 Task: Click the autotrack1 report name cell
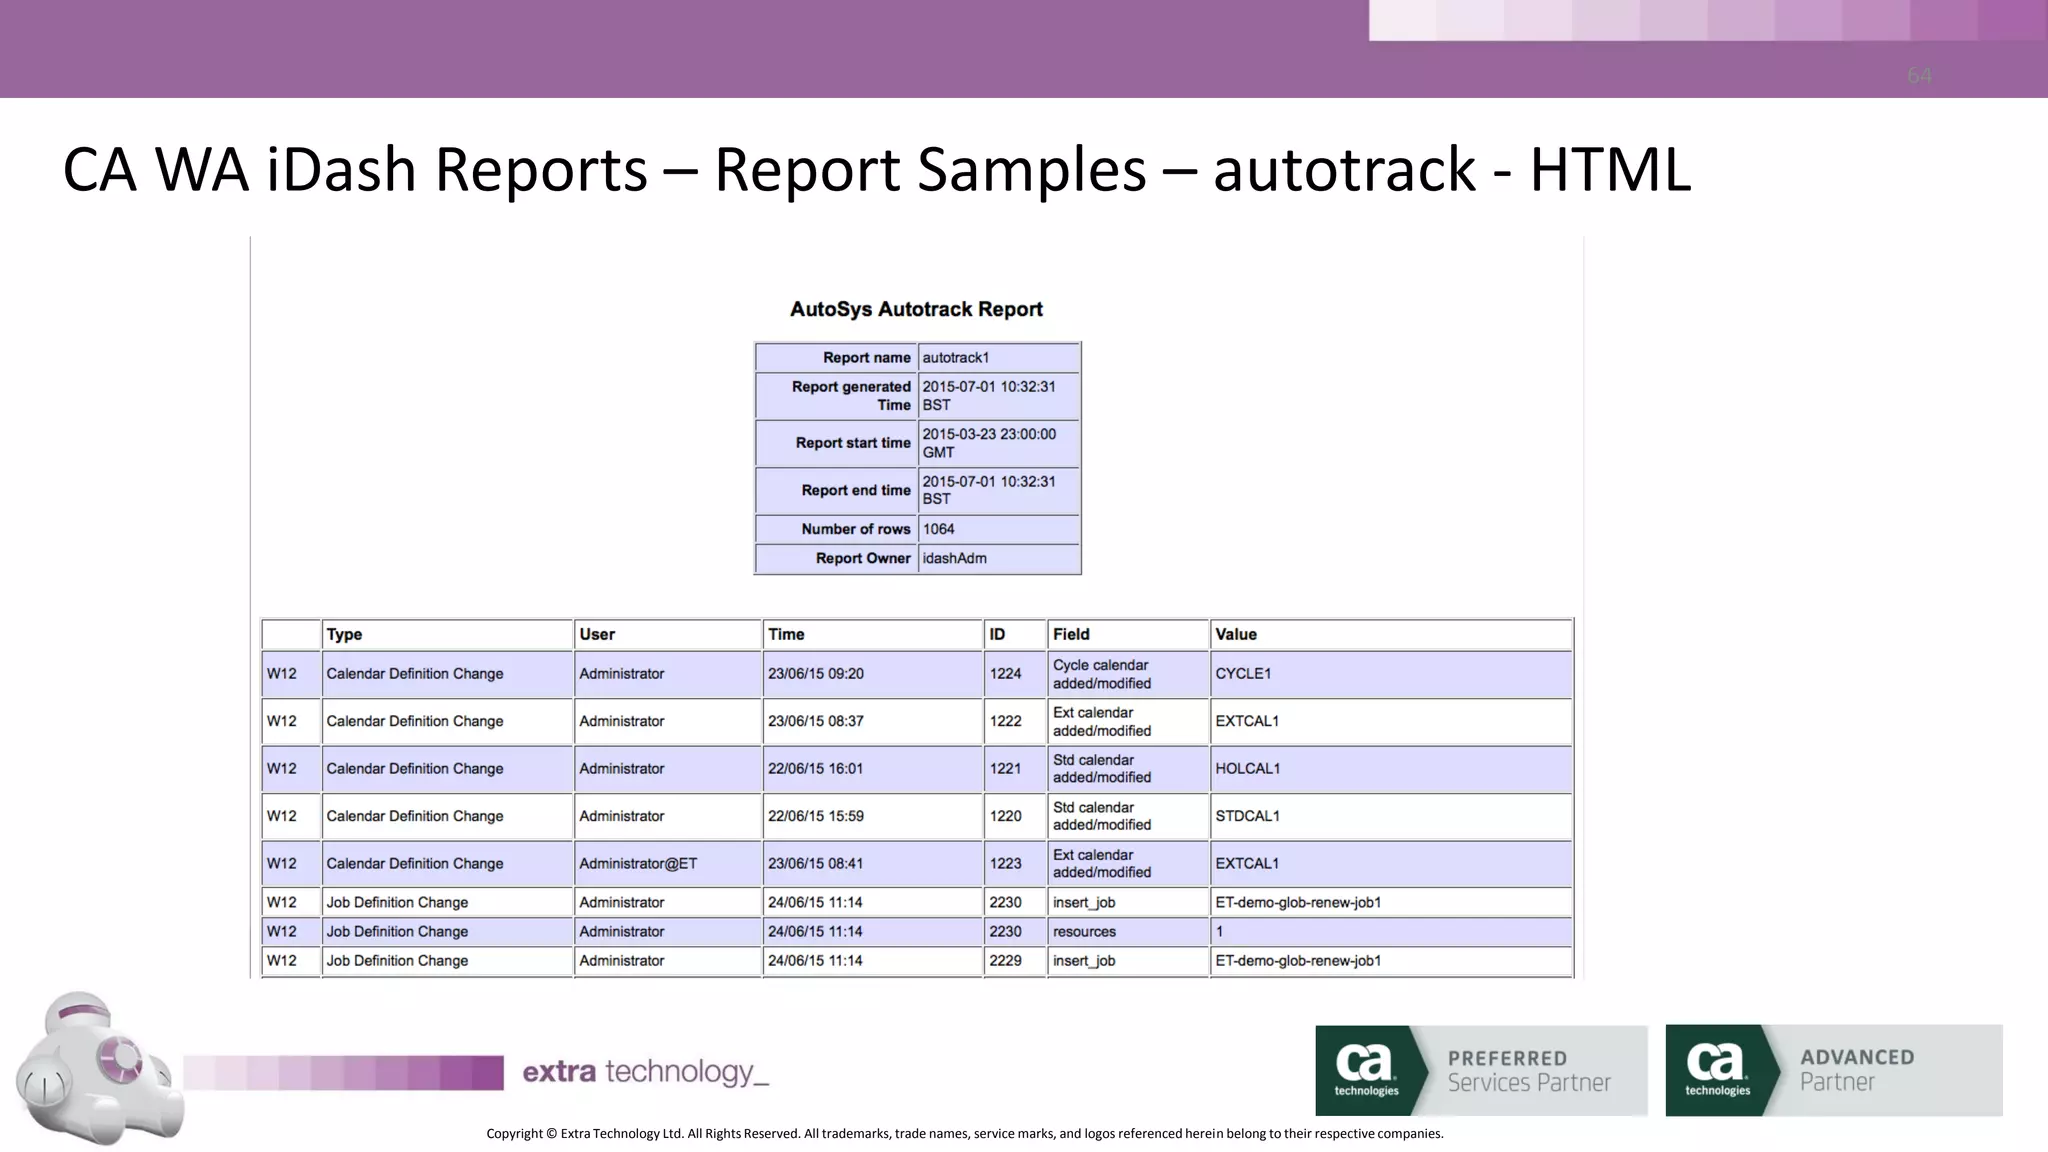[956, 357]
